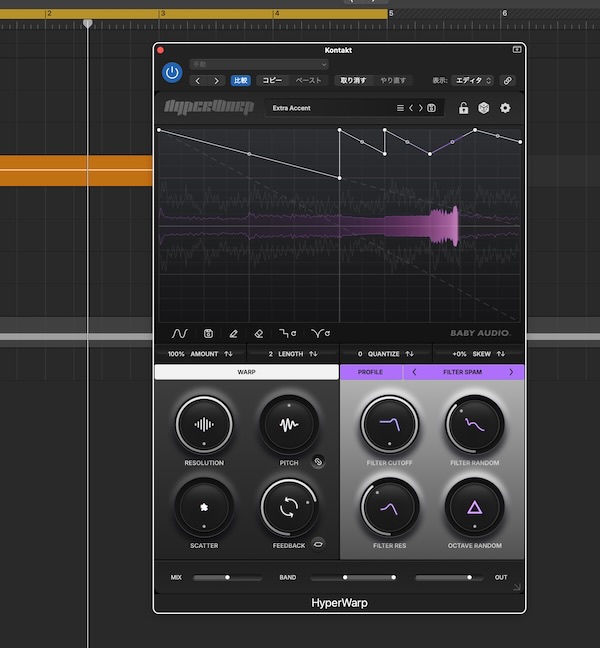Click the やり直す redo button

tap(393, 81)
